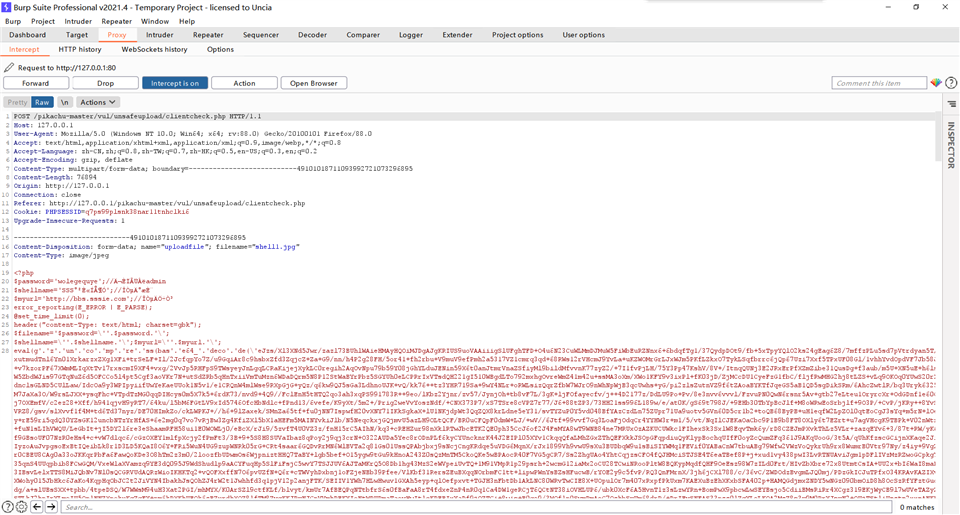Open the Logger tab
The height and width of the screenshot is (515, 960).
(411, 35)
